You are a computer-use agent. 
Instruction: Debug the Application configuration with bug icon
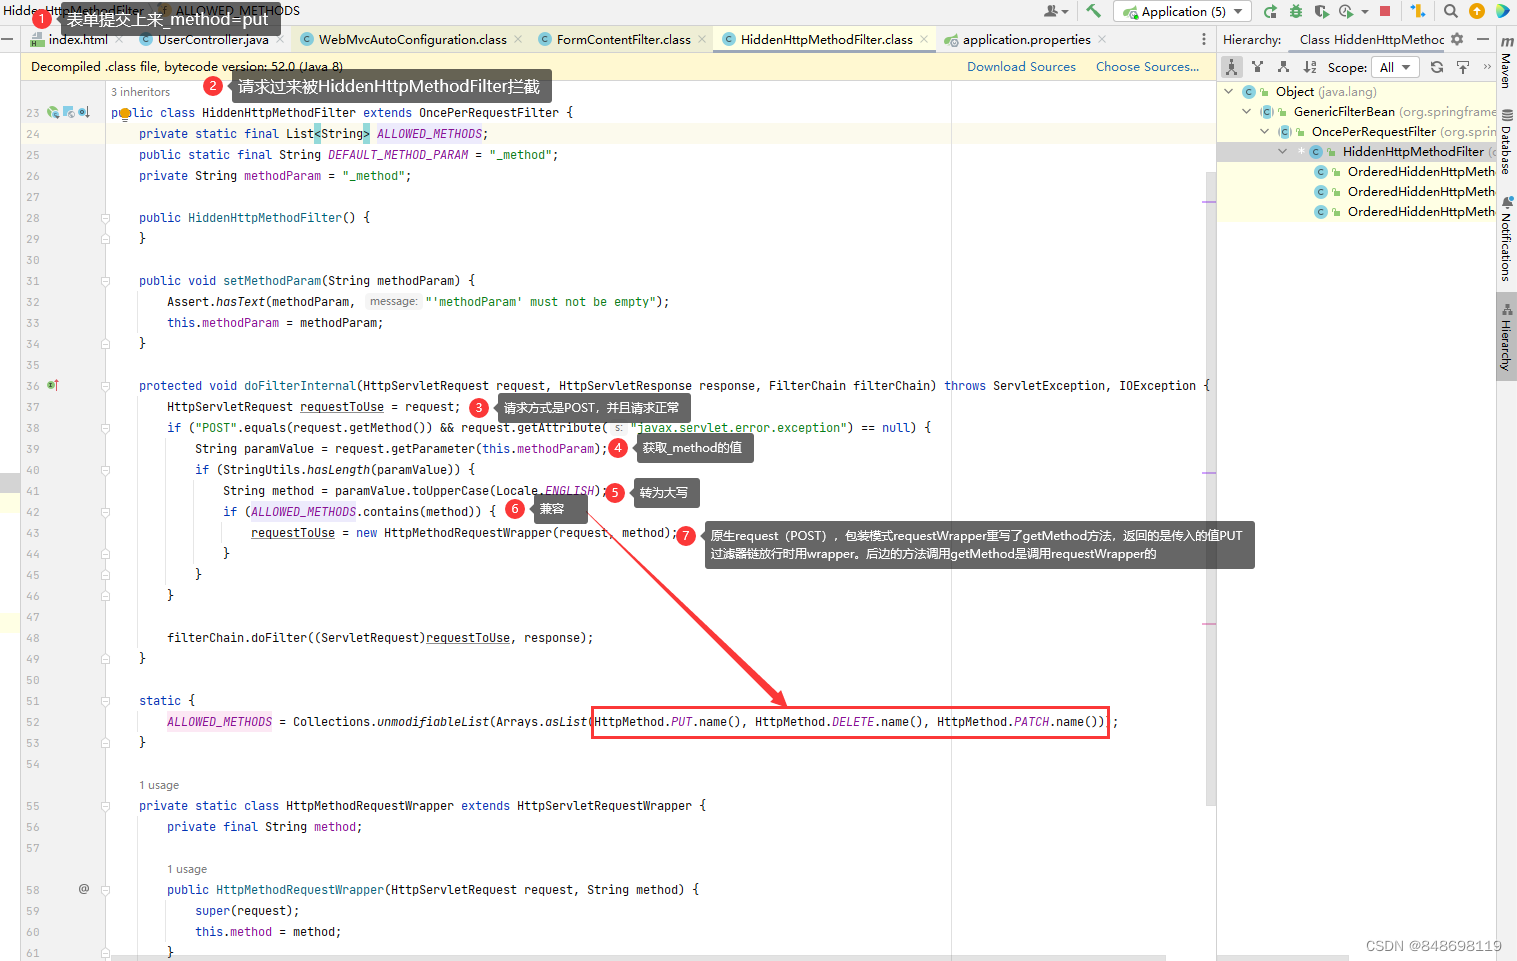1295,11
